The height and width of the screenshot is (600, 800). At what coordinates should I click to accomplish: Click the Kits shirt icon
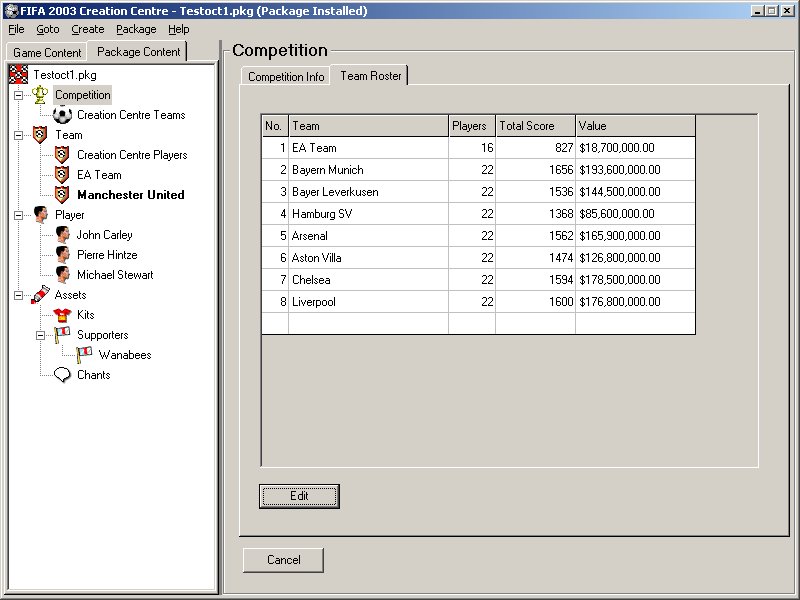(x=62, y=315)
